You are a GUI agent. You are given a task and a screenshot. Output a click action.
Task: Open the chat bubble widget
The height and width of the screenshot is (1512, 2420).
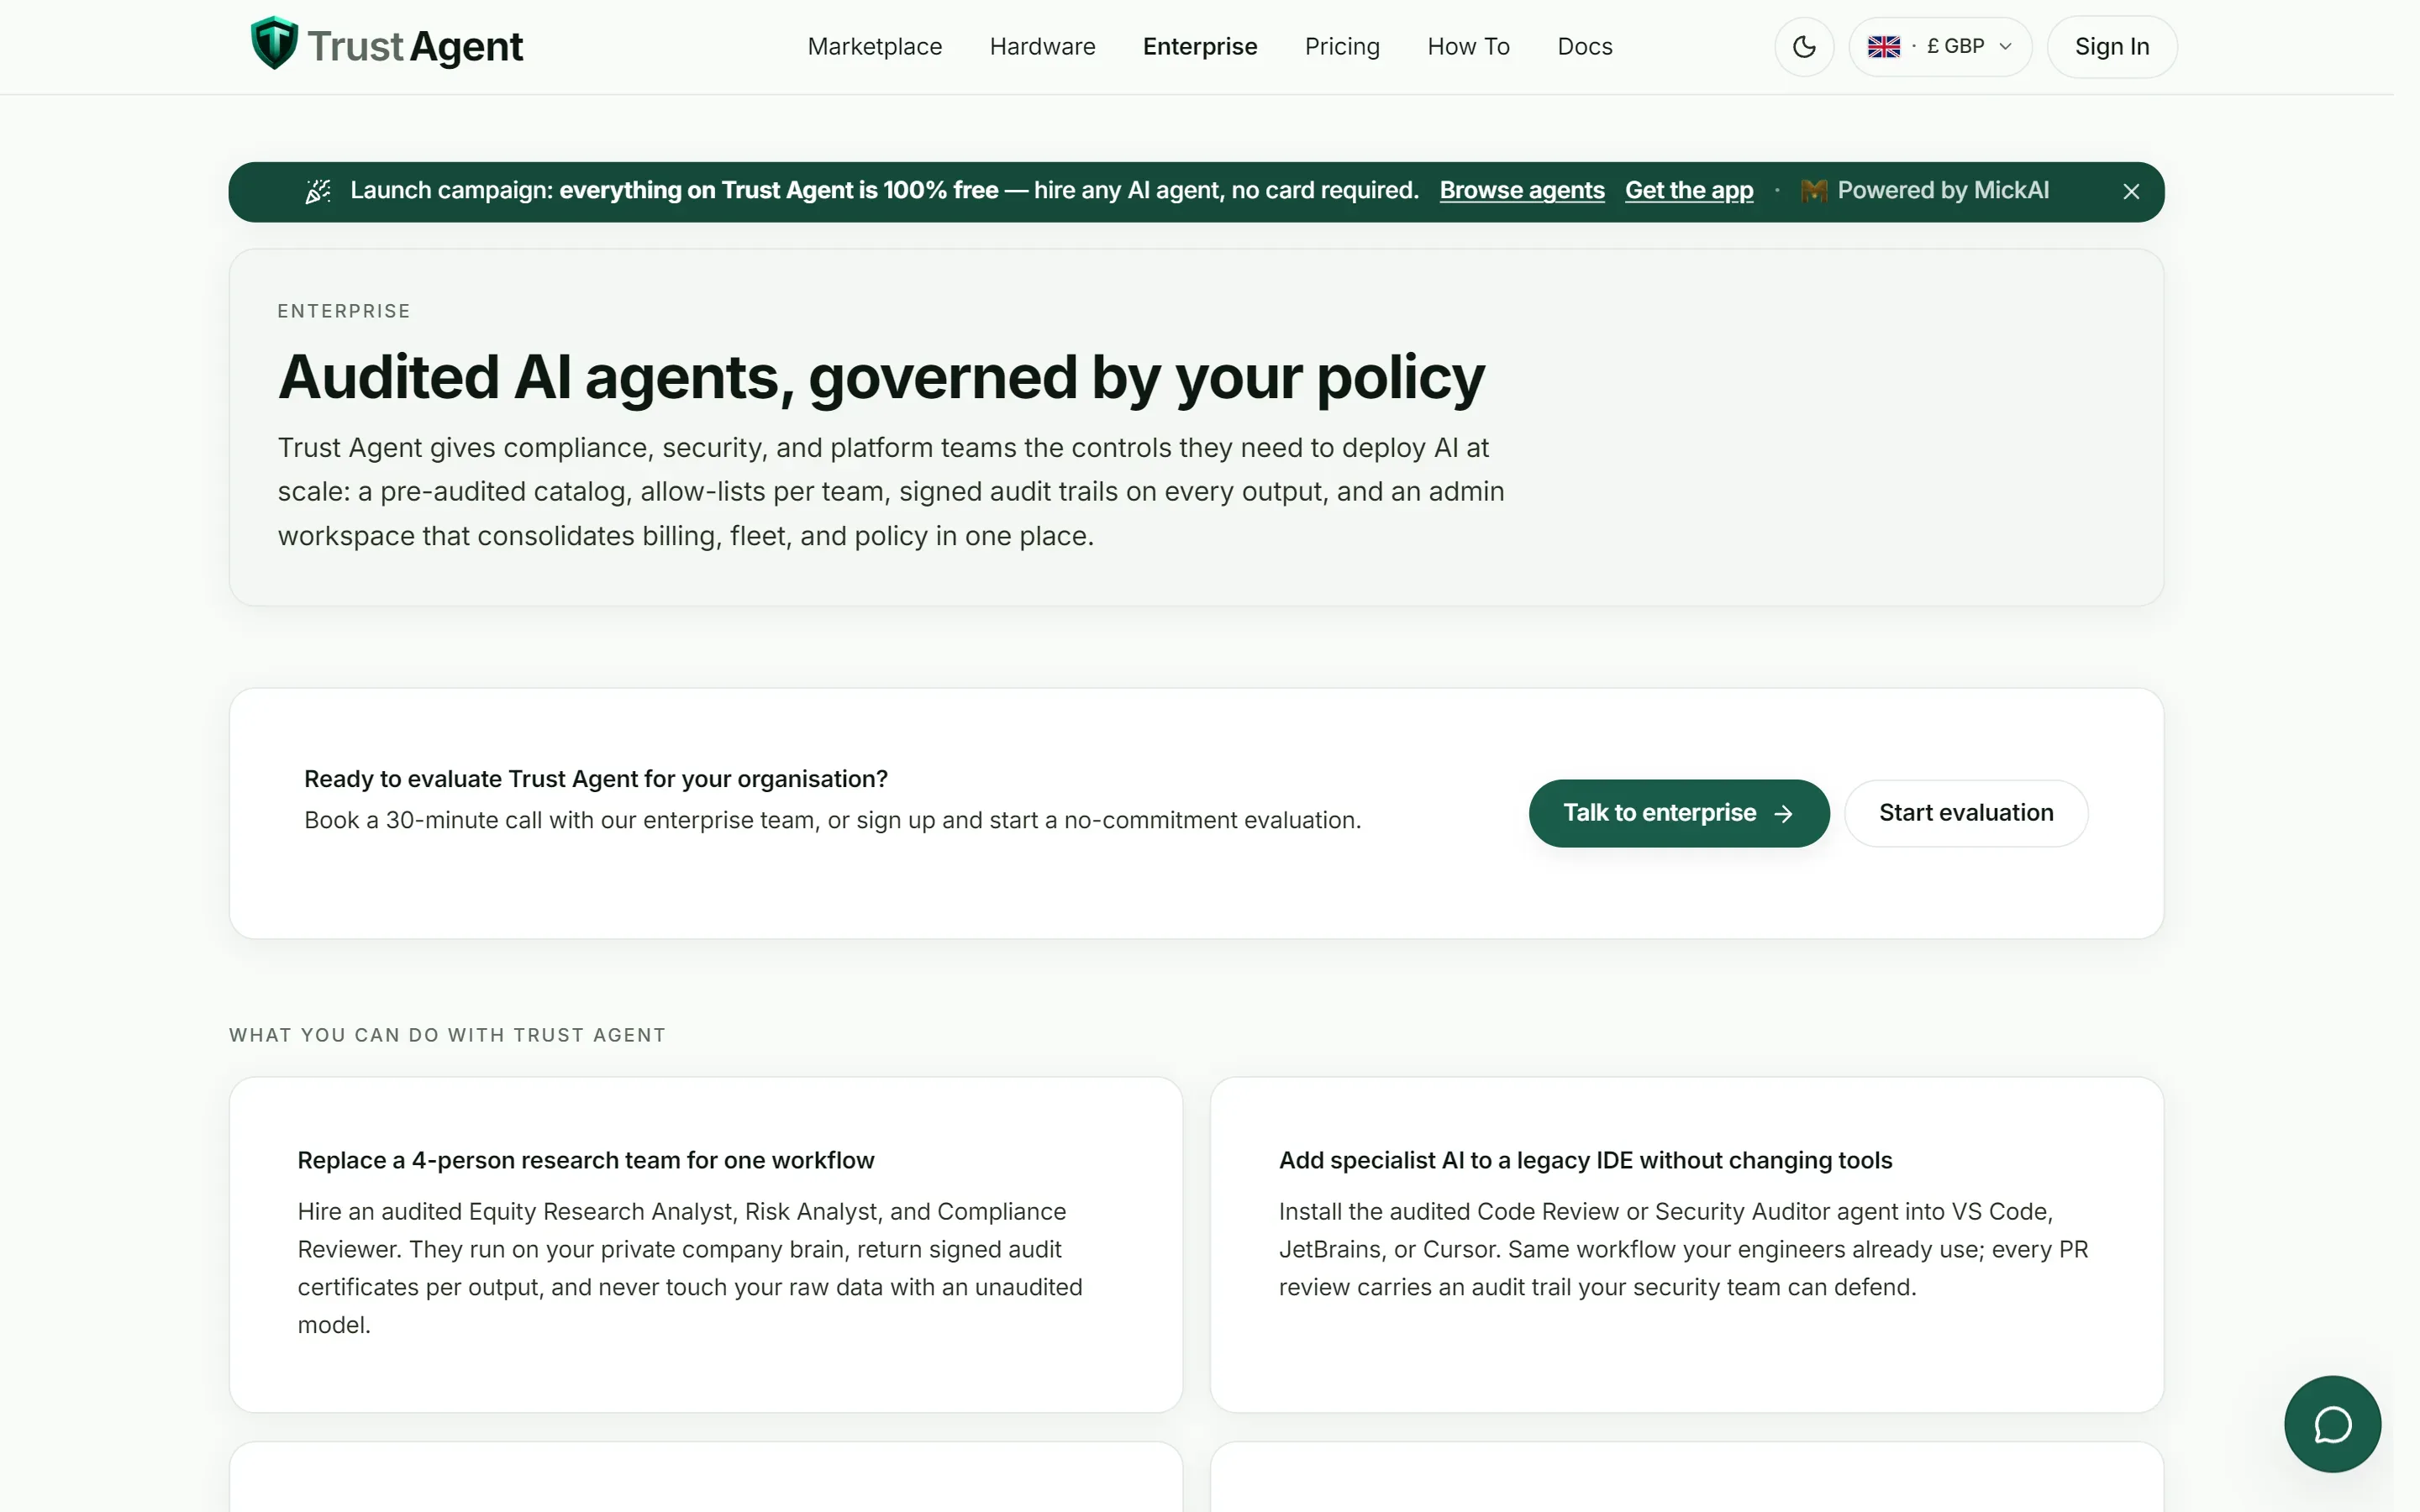2332,1424
